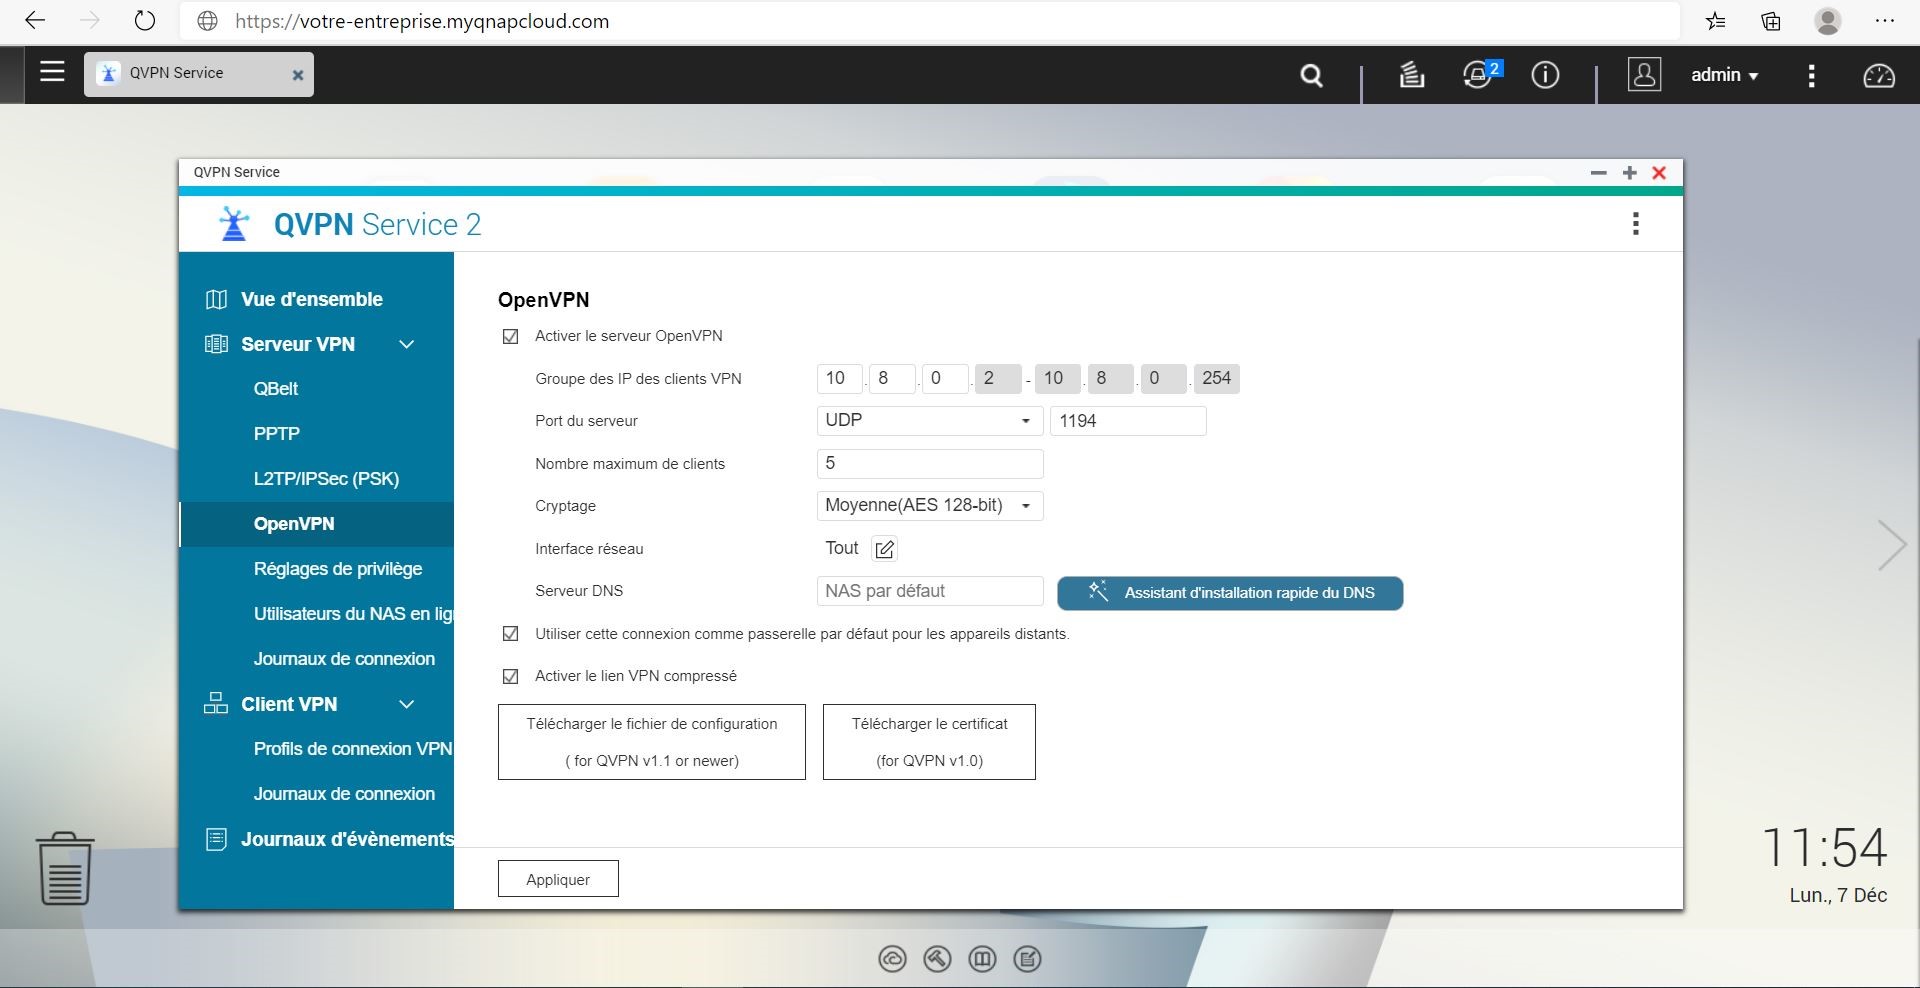The image size is (1920, 988).
Task: Click second IP octet field 8
Action: 892,378
